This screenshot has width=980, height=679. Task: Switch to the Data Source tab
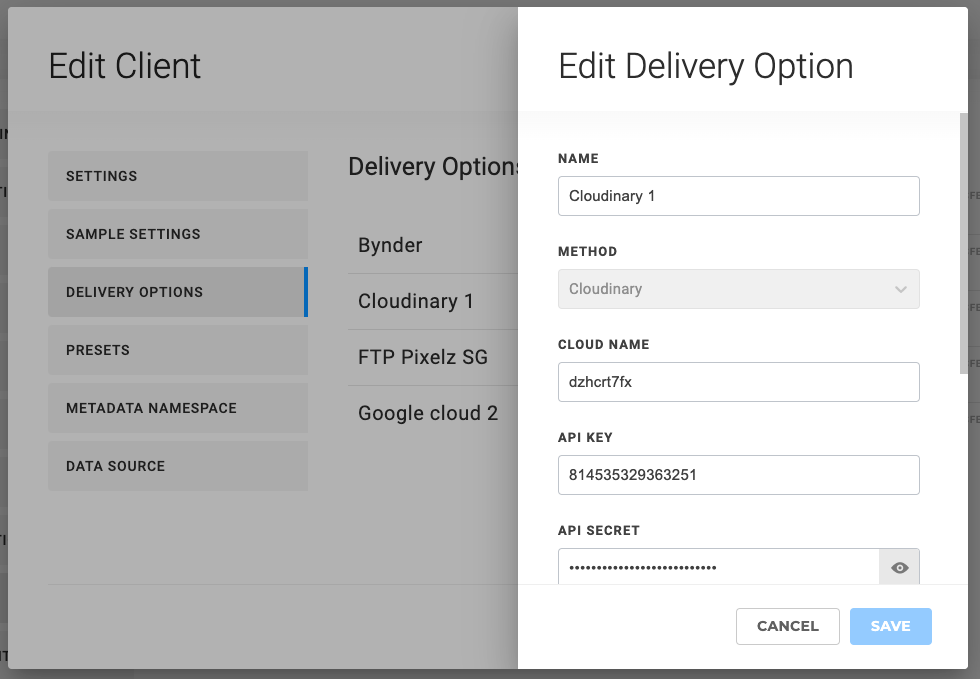click(x=177, y=466)
